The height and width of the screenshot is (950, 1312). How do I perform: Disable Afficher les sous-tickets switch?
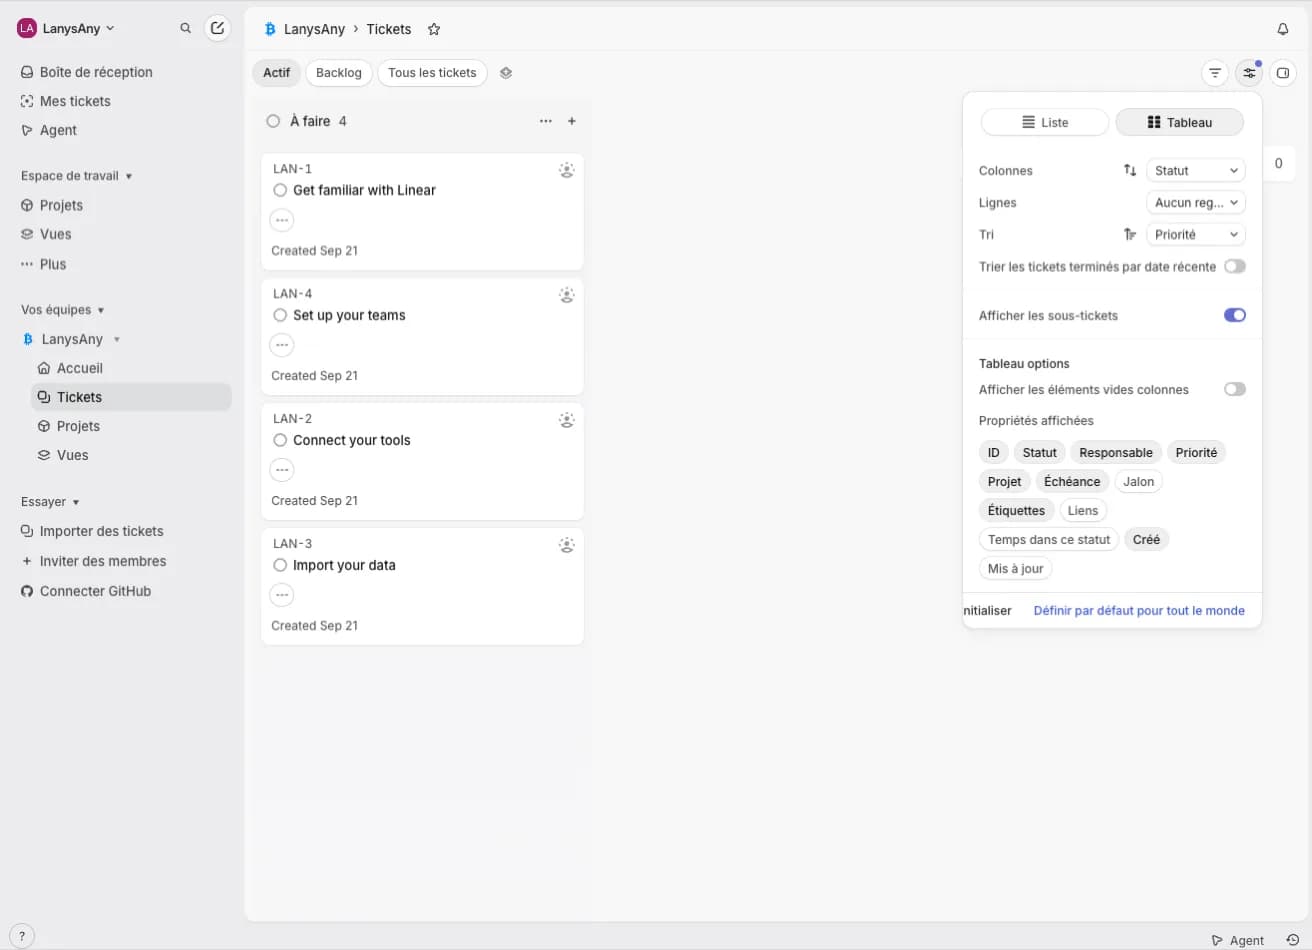click(1235, 315)
